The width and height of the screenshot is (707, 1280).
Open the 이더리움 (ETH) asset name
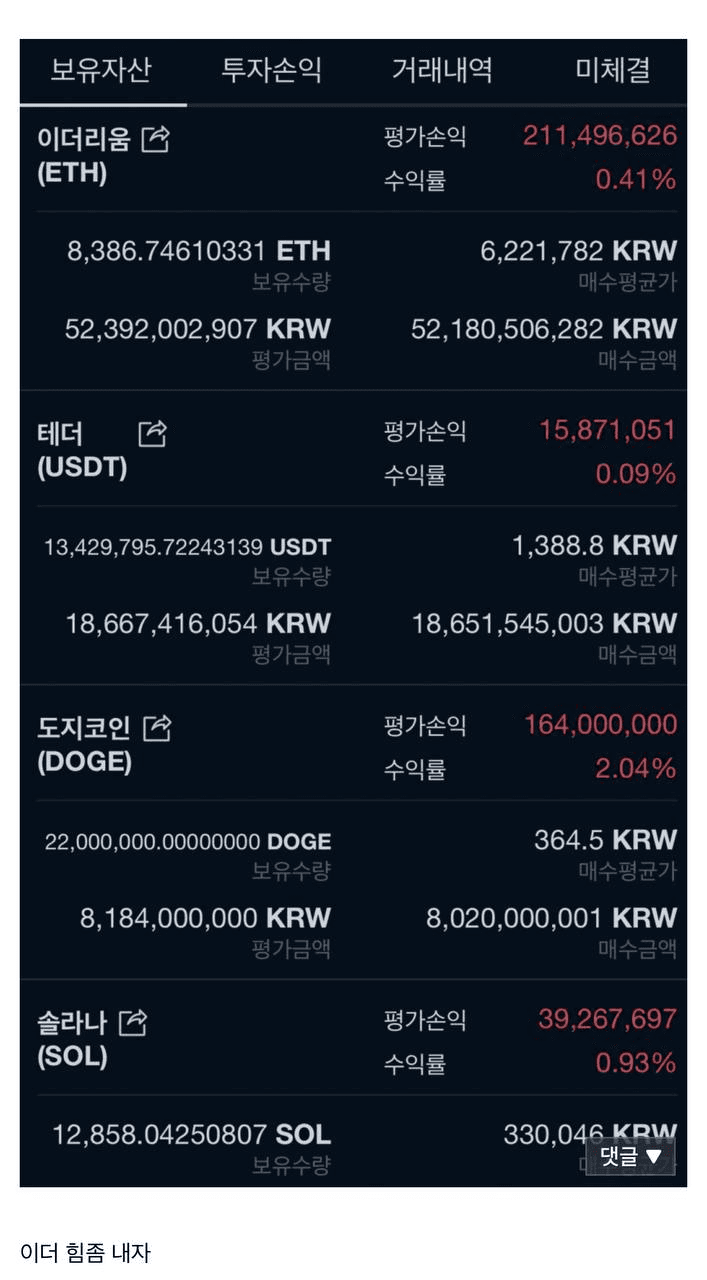84,155
